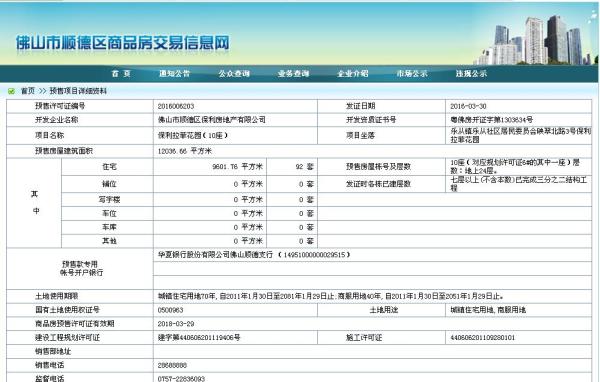The image size is (600, 382).
Task: Select land use value 城镇住宅用地, 商服用地
Action: tap(488, 310)
